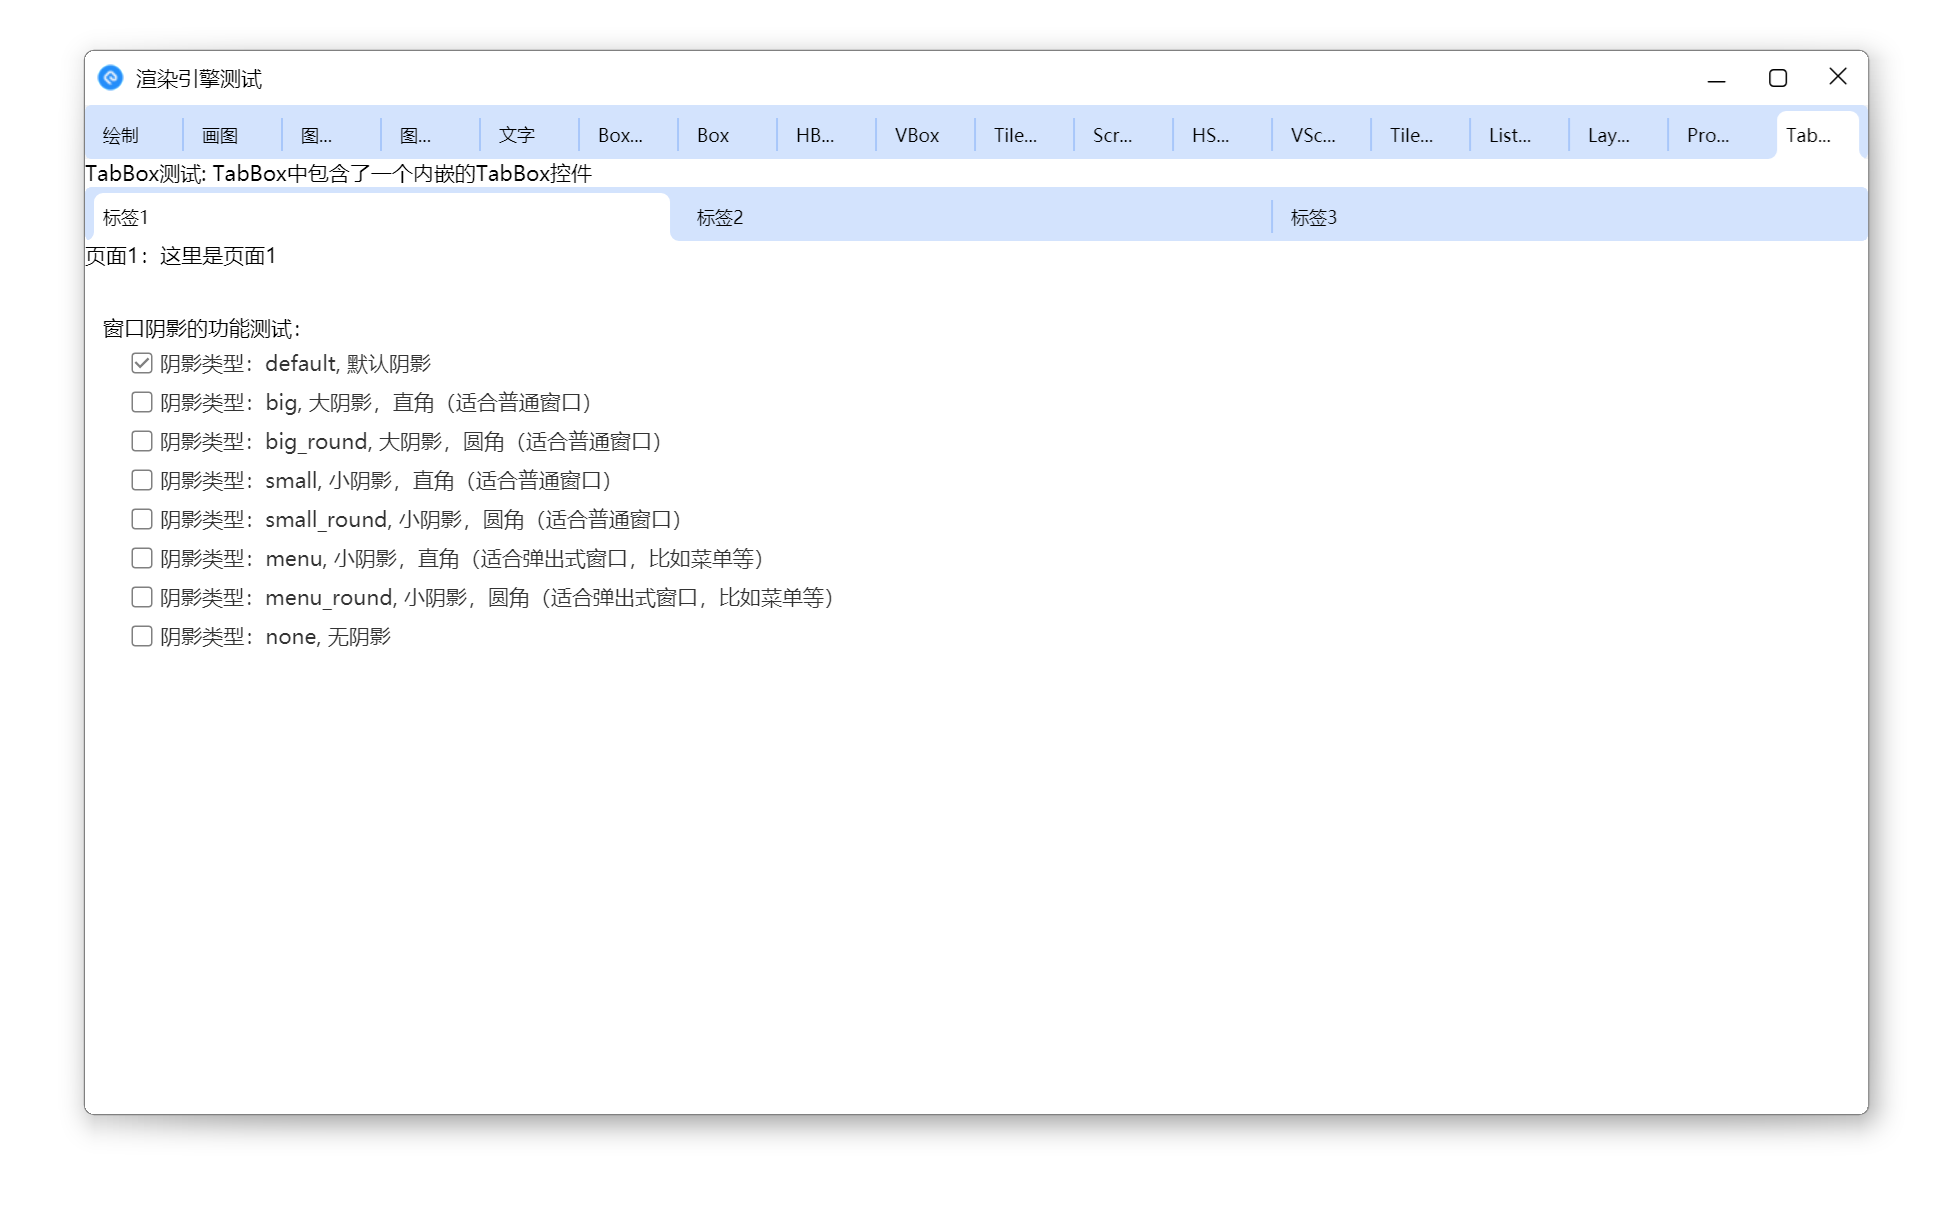Open the 画图 tab
This screenshot has width=1954, height=1208.
coord(220,135)
